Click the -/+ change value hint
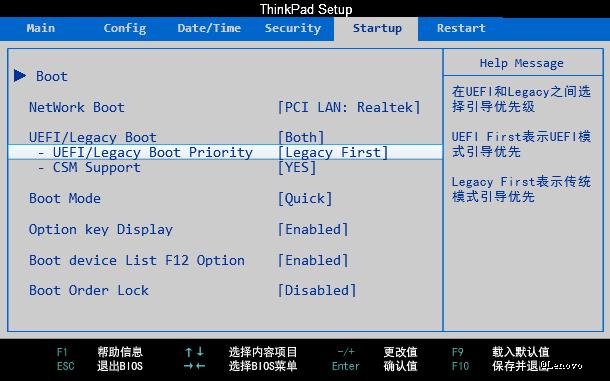This screenshot has height=381, width=610. [x=377, y=352]
